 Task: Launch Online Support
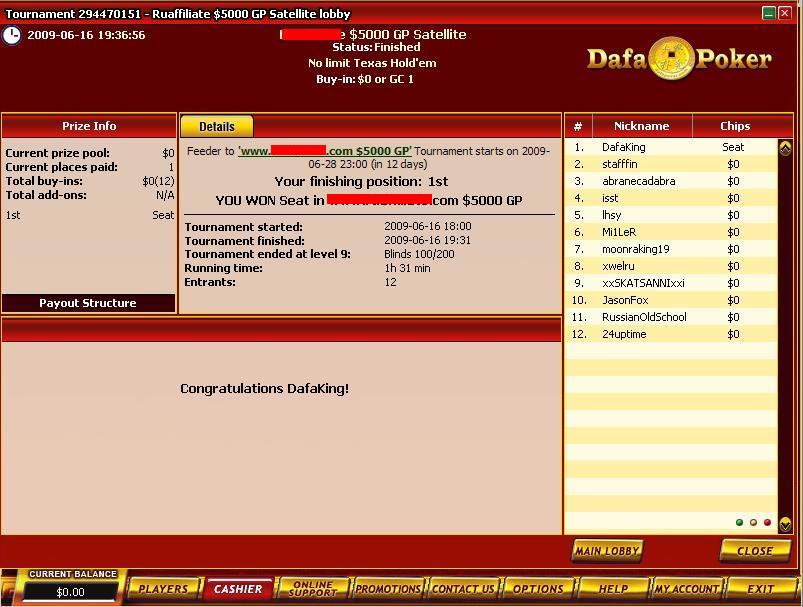[313, 589]
